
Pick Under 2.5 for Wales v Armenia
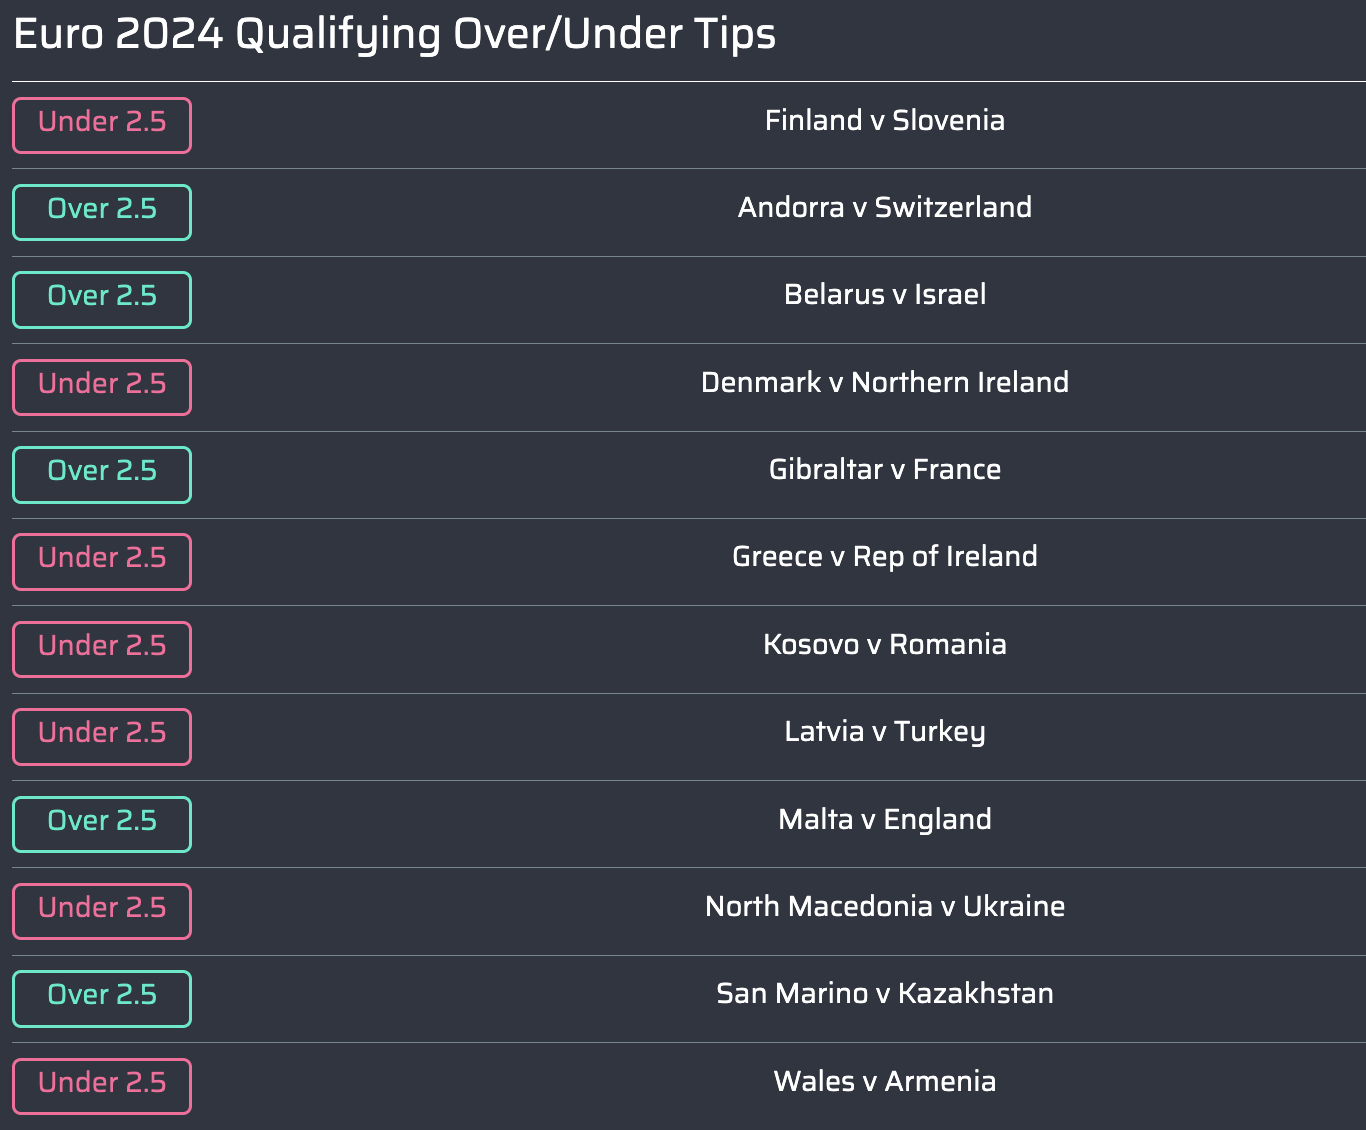pyautogui.click(x=102, y=1086)
